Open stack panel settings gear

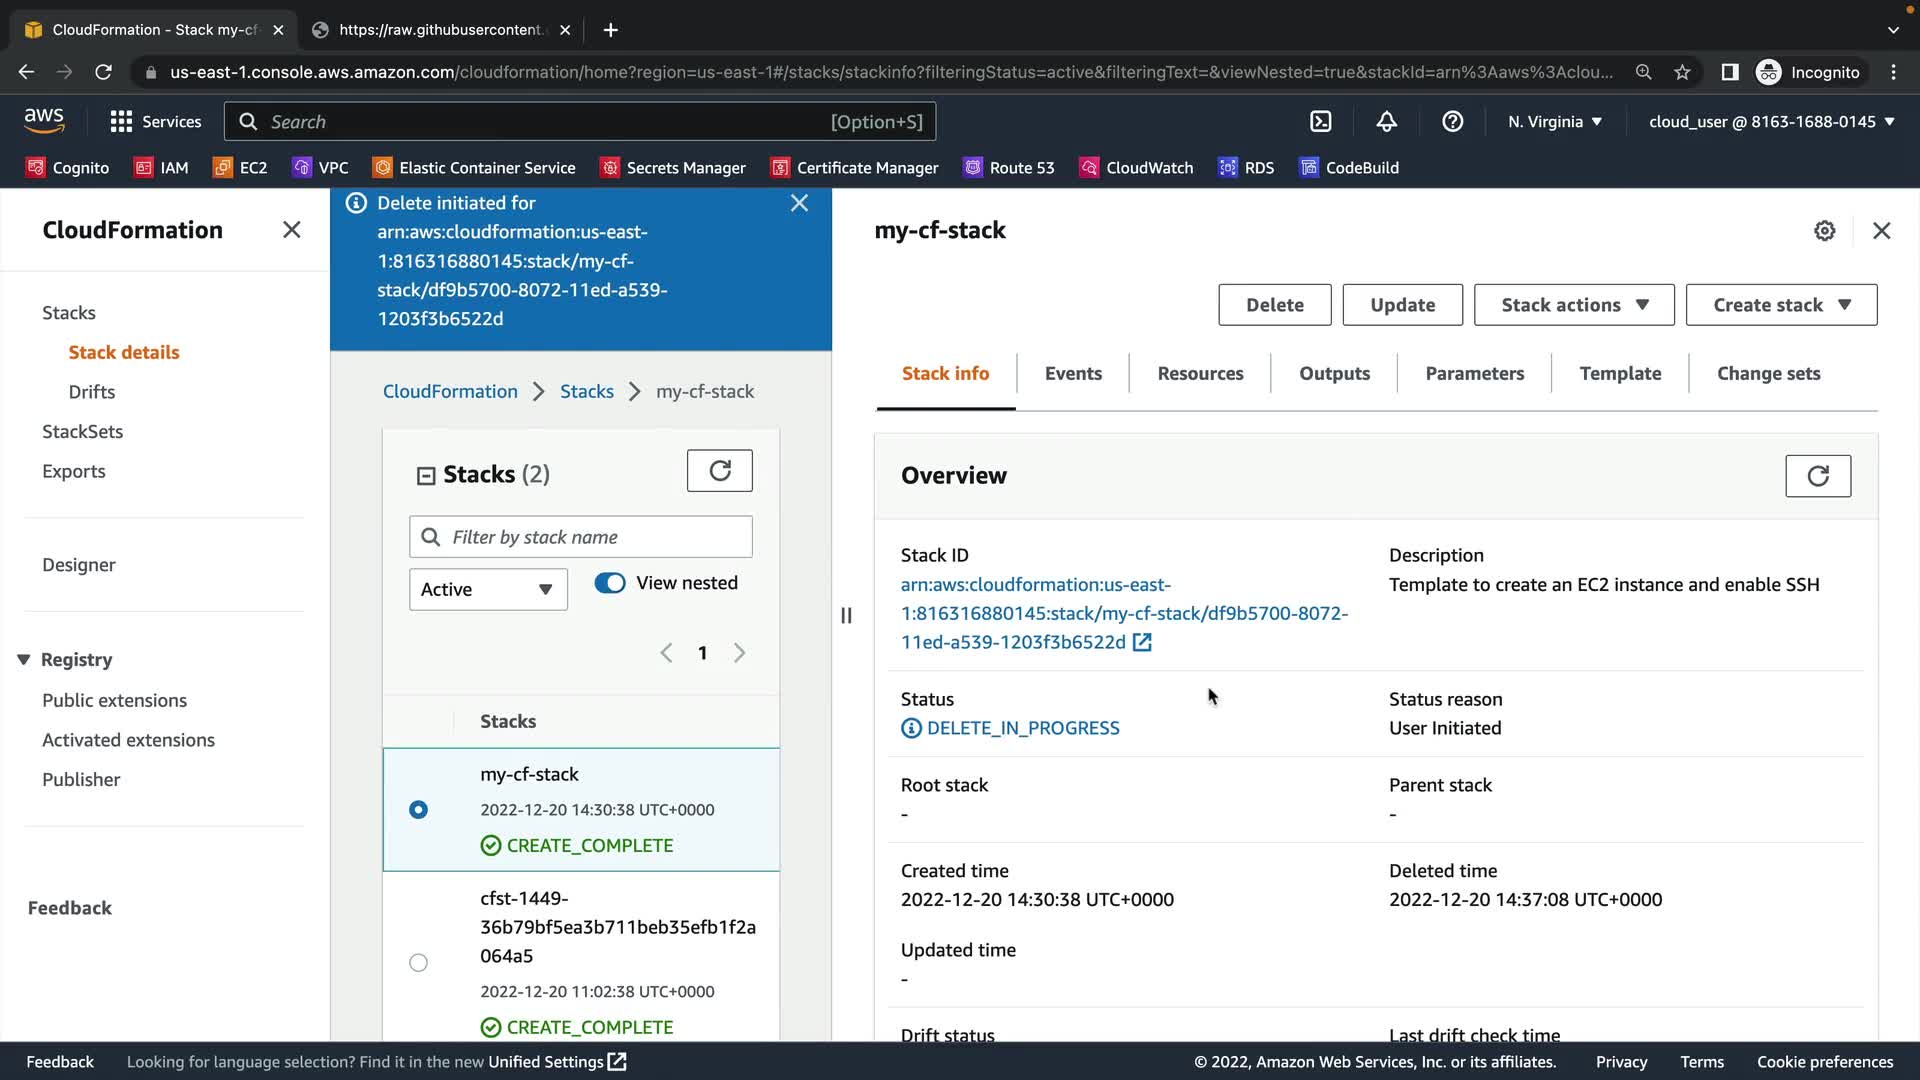[1824, 231]
